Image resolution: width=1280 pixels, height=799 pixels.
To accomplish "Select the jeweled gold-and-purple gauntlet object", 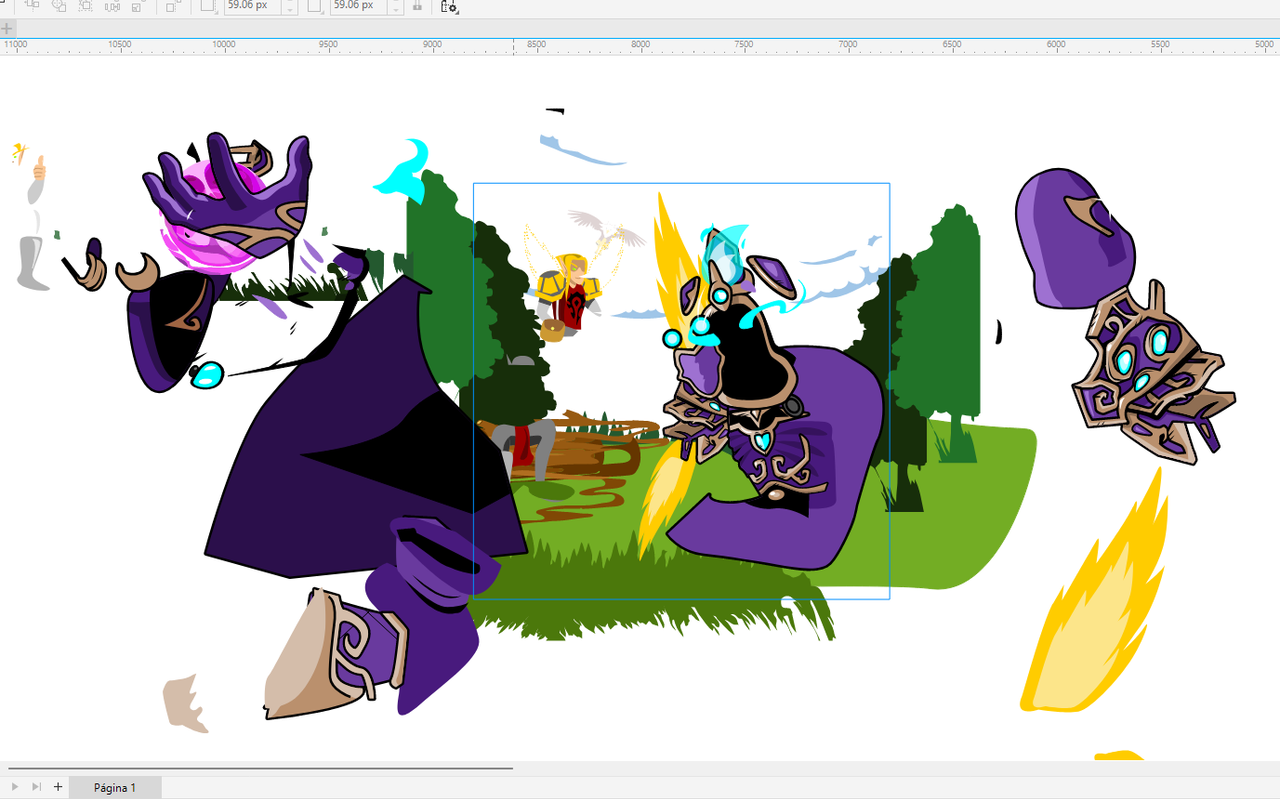I will point(1153,375).
